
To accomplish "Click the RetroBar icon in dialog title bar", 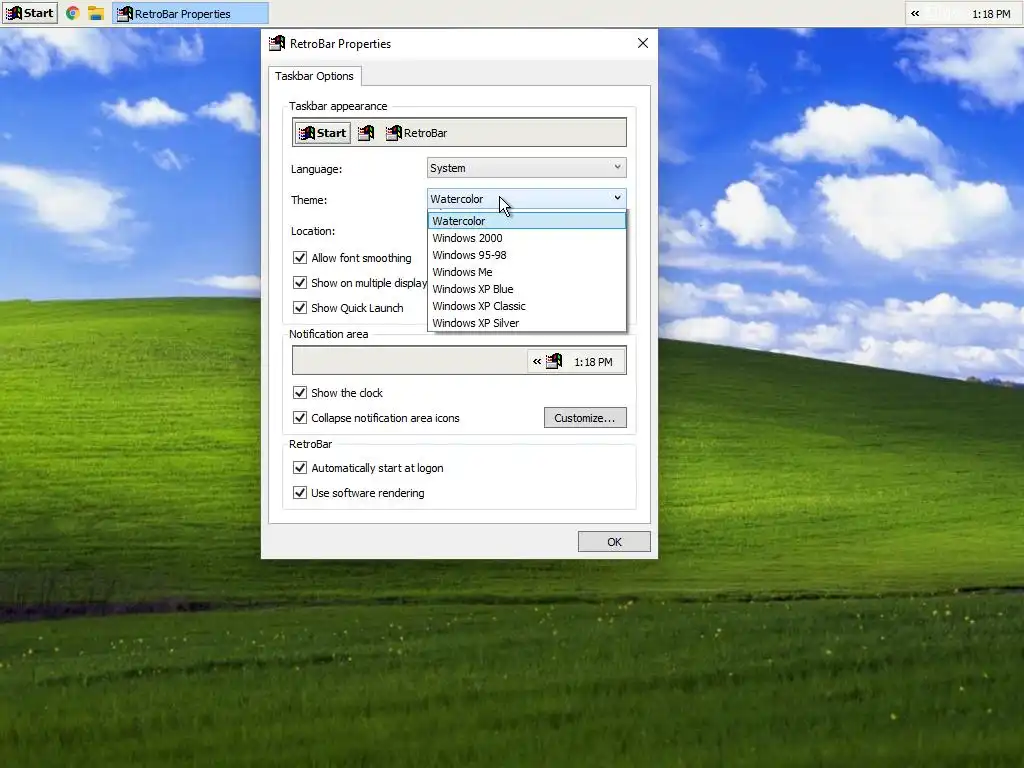I will coord(277,43).
